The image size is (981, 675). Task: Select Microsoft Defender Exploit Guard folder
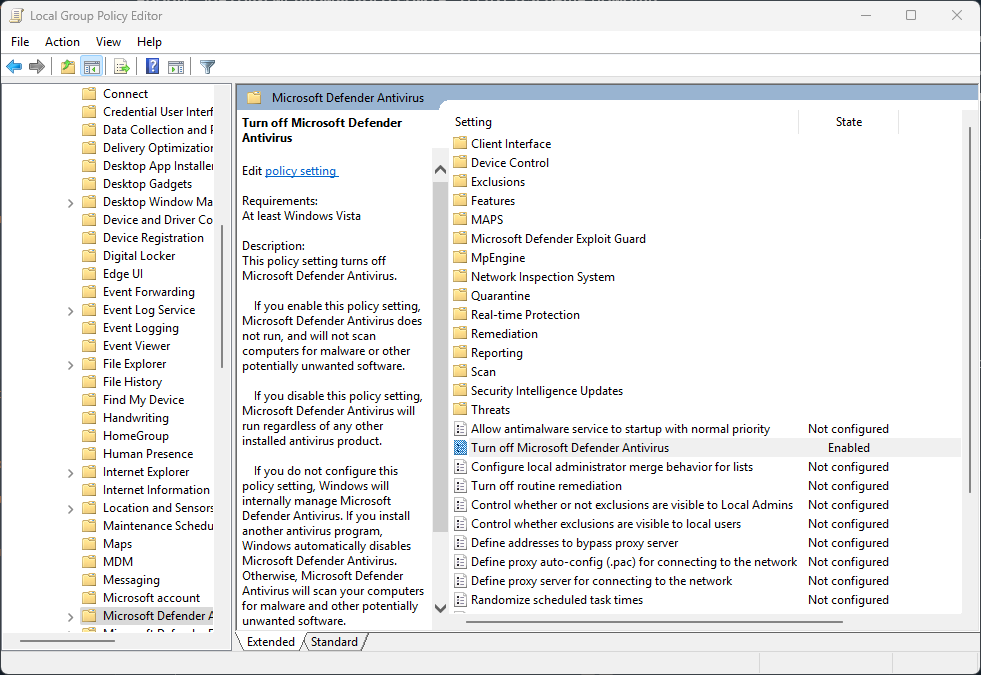click(x=558, y=239)
